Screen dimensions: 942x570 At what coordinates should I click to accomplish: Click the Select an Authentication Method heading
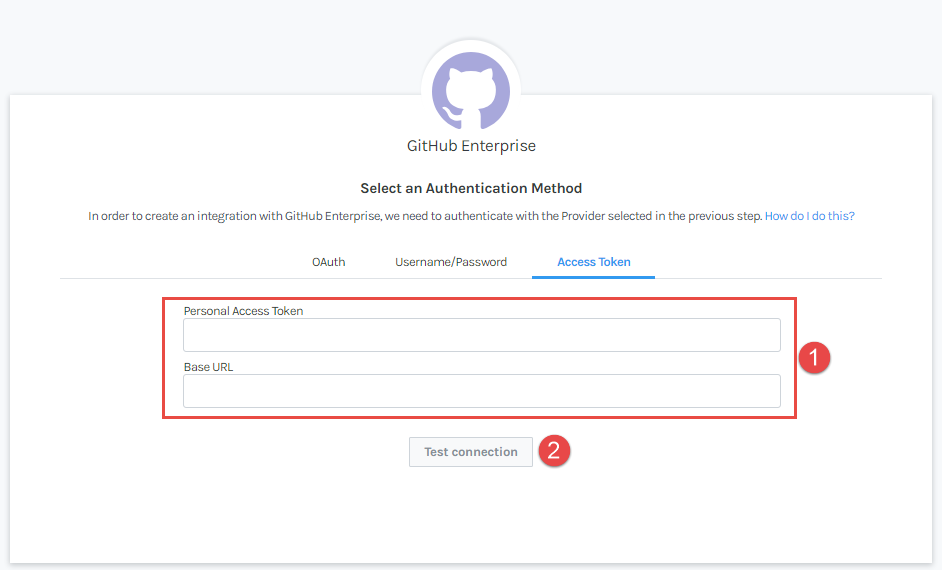[471, 188]
